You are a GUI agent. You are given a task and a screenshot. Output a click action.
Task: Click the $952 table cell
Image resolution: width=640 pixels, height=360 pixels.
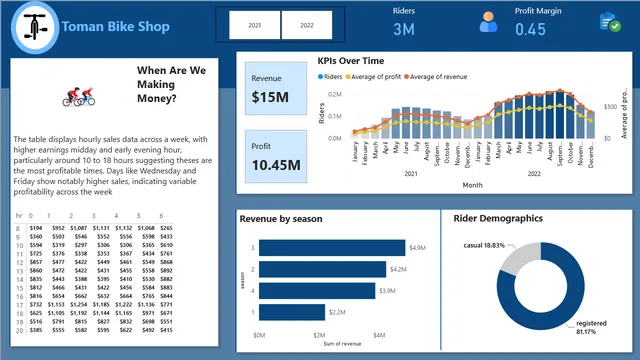pos(58,228)
